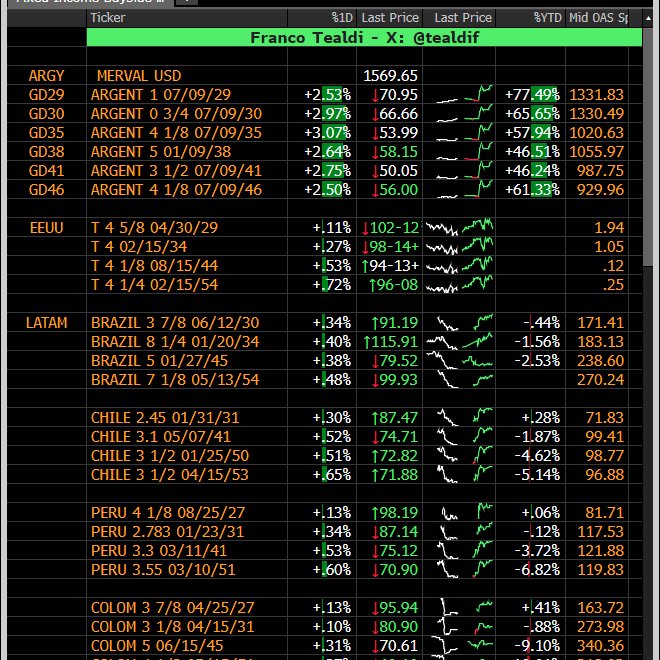Select the GD41 ticker code
This screenshot has width=660, height=660.
46,170
